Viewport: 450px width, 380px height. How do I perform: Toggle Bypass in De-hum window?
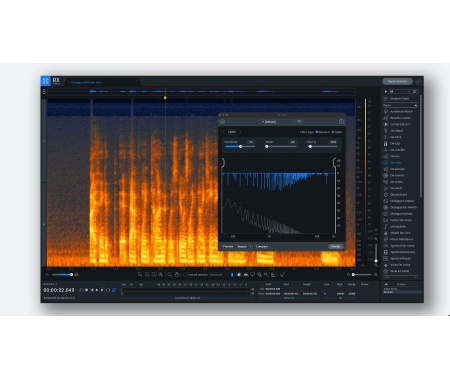coord(242,246)
